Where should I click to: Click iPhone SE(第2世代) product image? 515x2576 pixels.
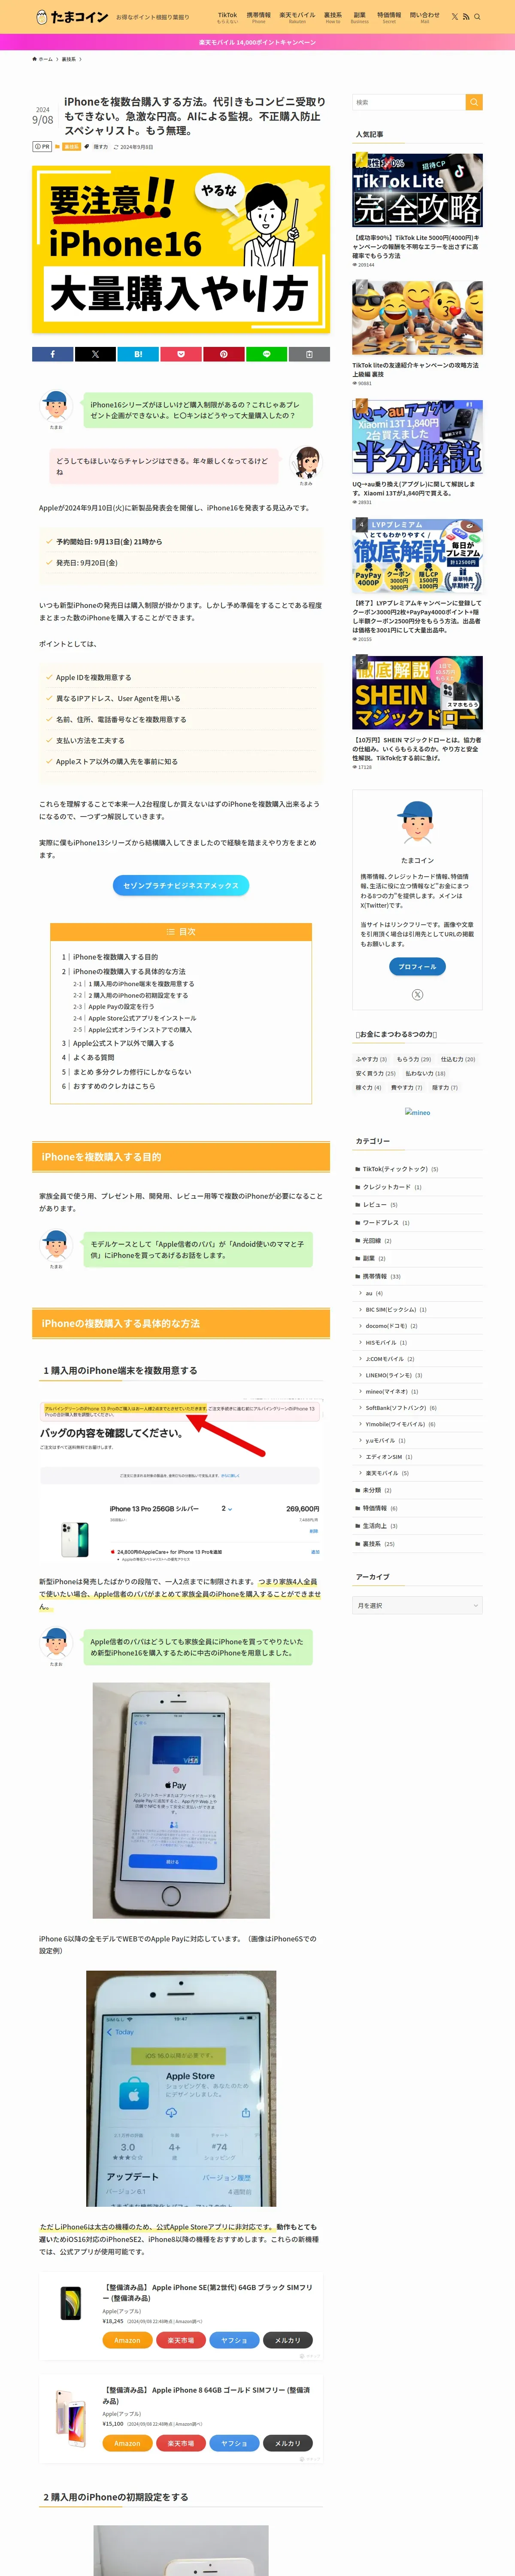pyautogui.click(x=71, y=2304)
